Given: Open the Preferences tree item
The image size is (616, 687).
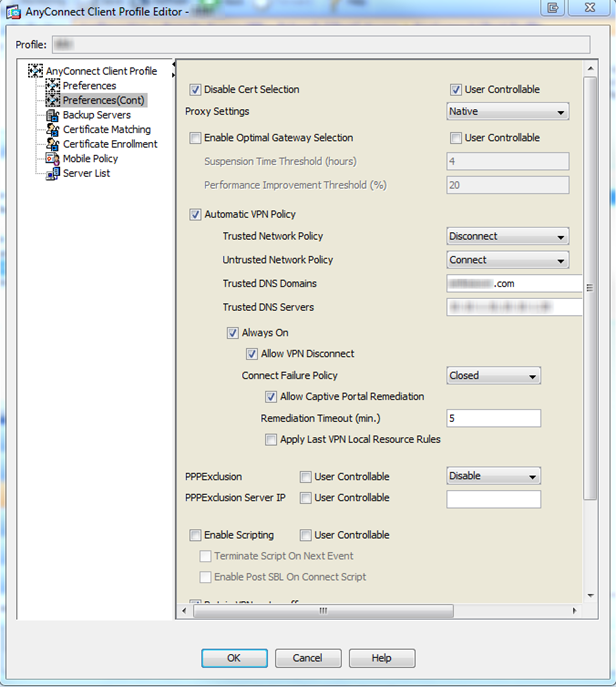Looking at the screenshot, I should pyautogui.click(x=89, y=85).
